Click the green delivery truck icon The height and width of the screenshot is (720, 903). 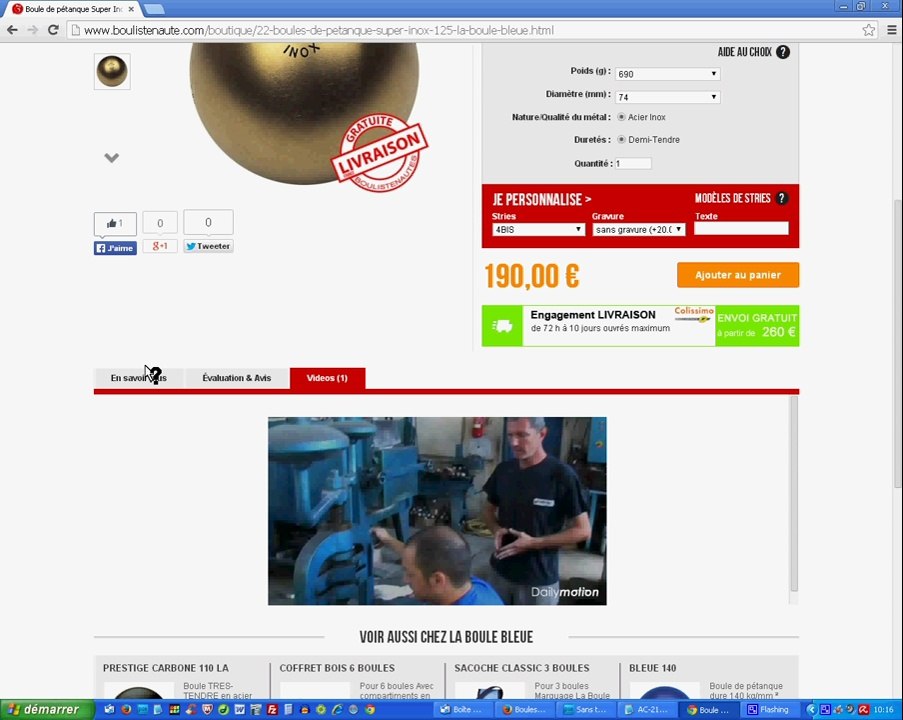(502, 326)
